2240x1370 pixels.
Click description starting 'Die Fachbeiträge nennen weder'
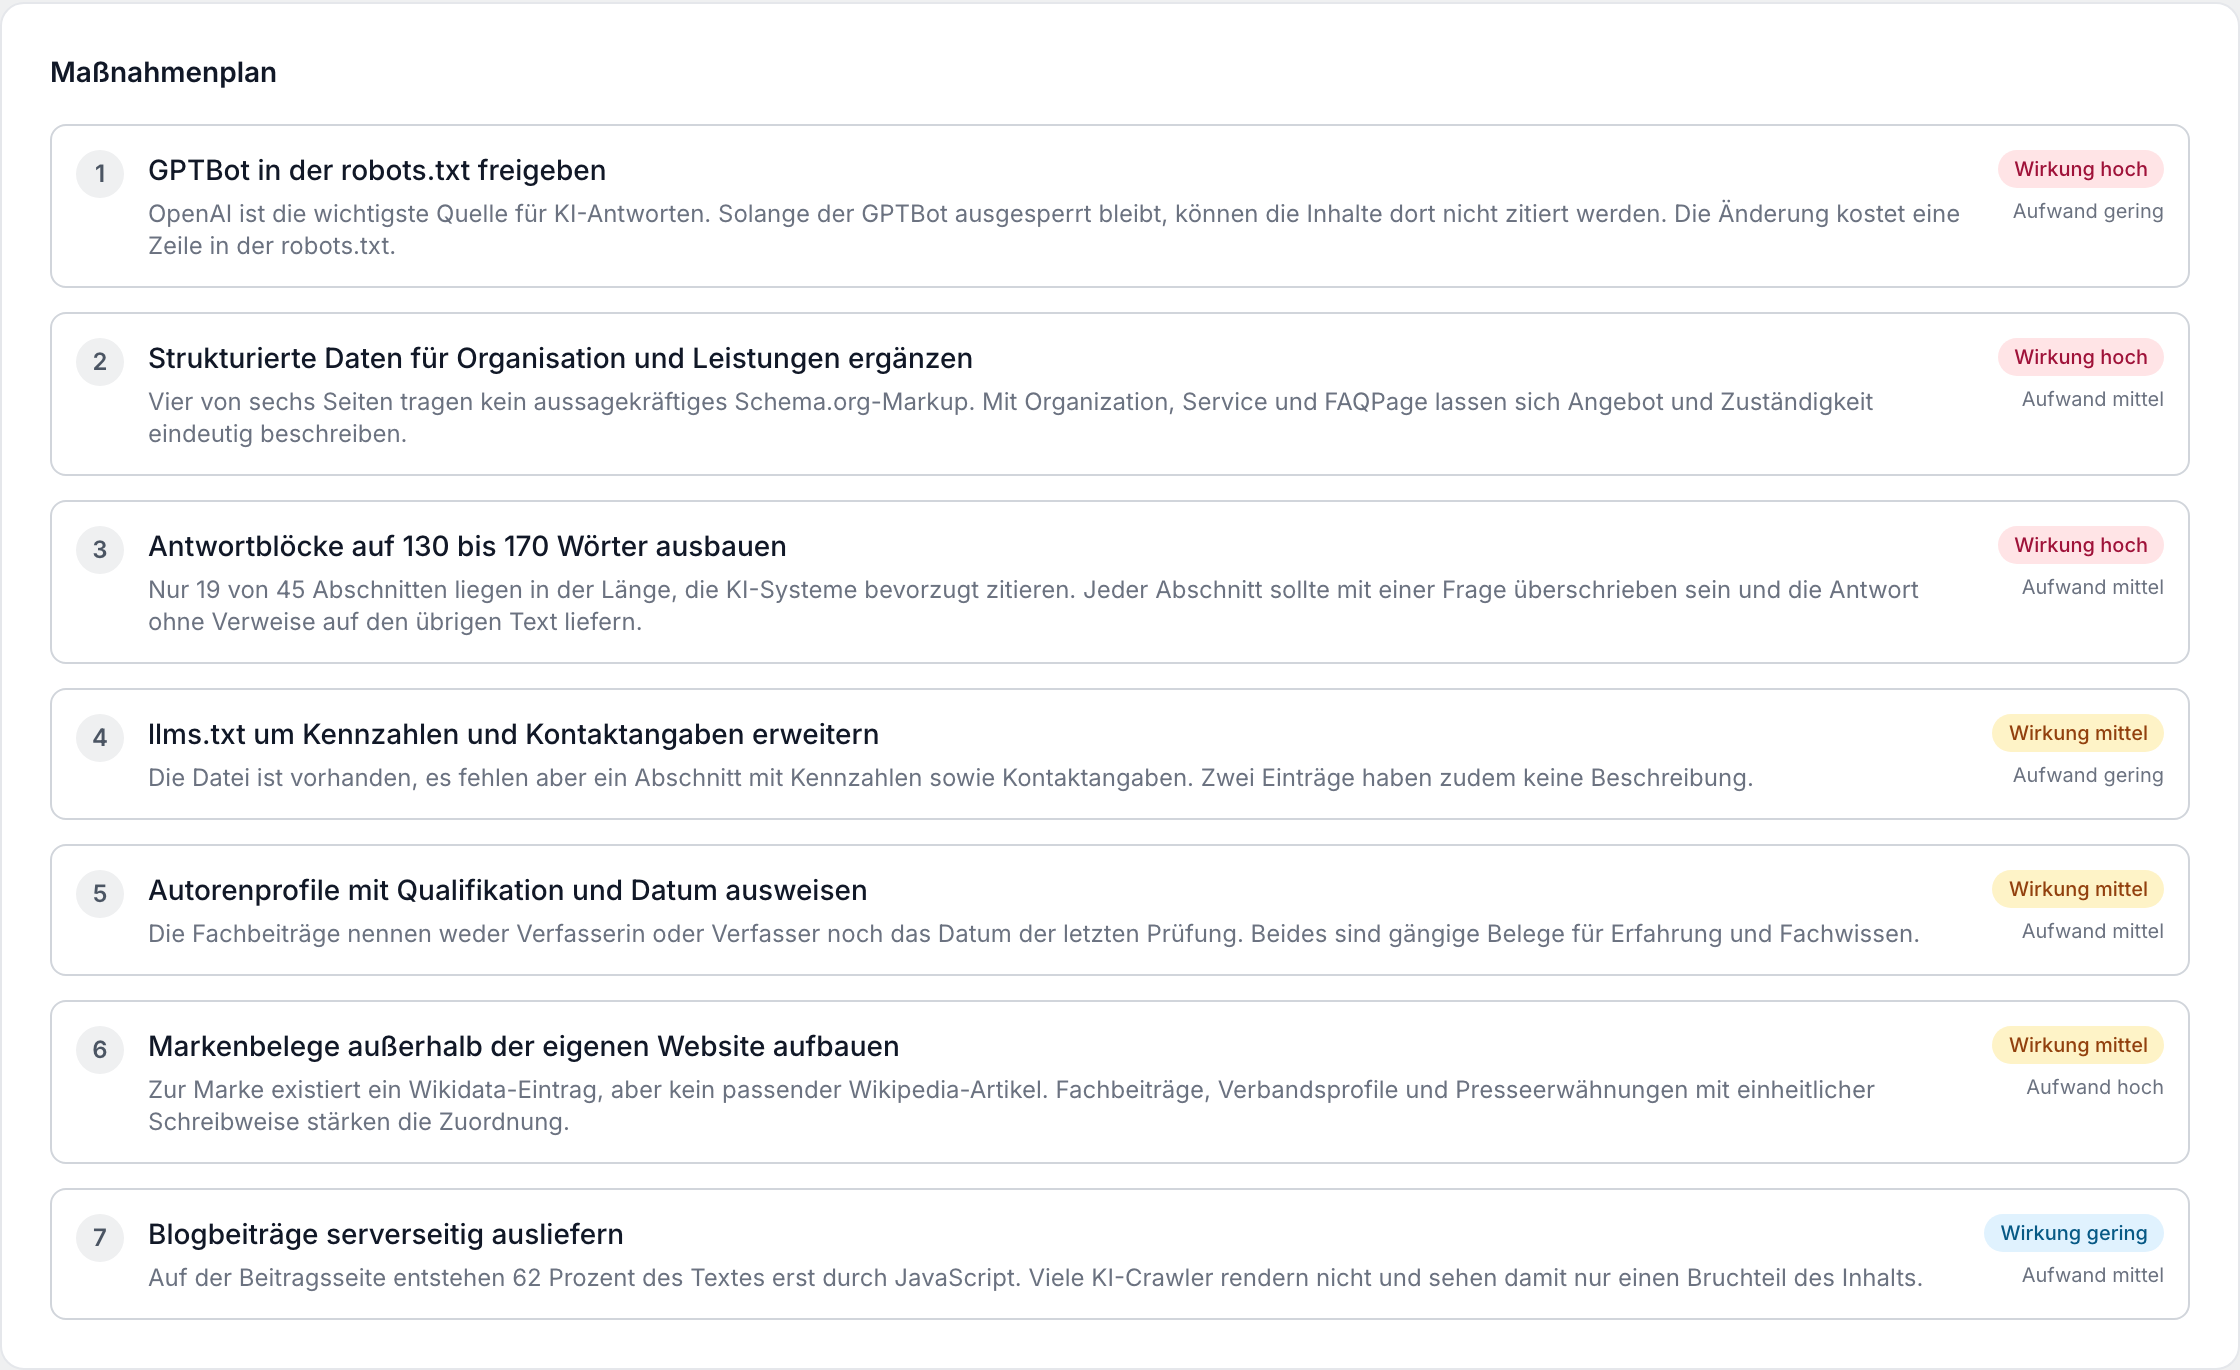coord(1034,934)
